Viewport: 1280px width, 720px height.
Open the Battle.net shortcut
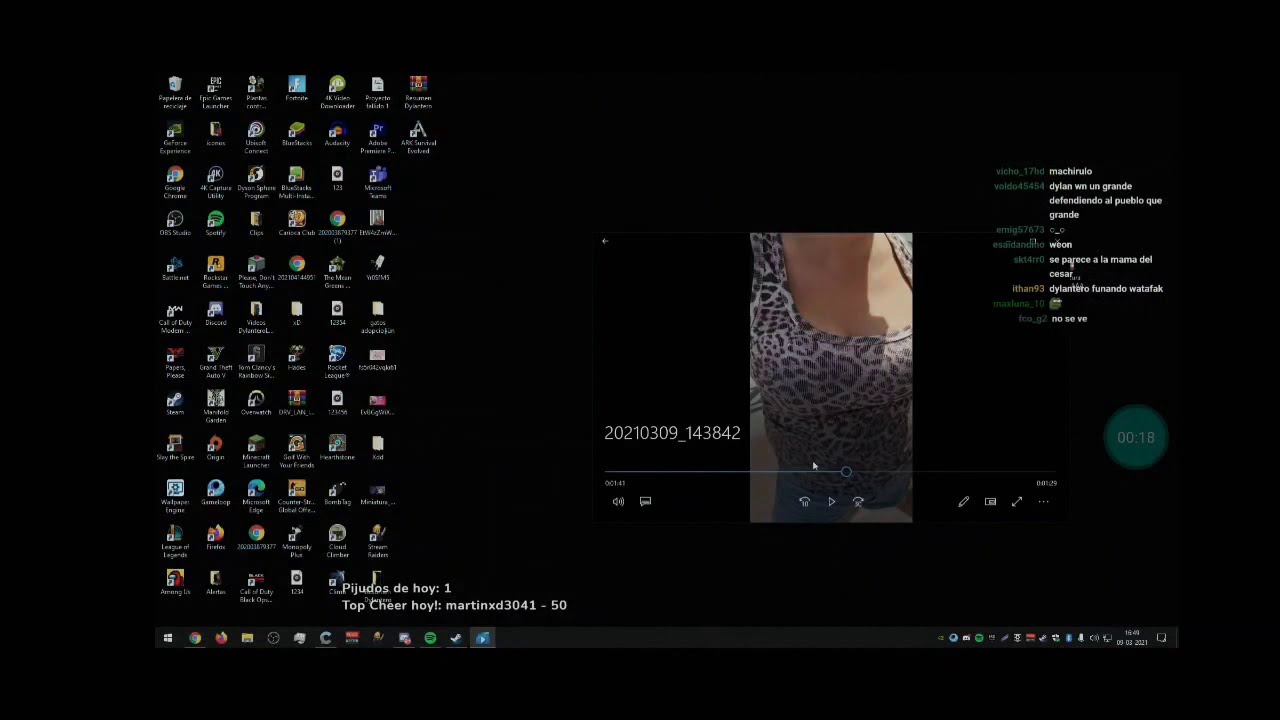(x=175, y=268)
